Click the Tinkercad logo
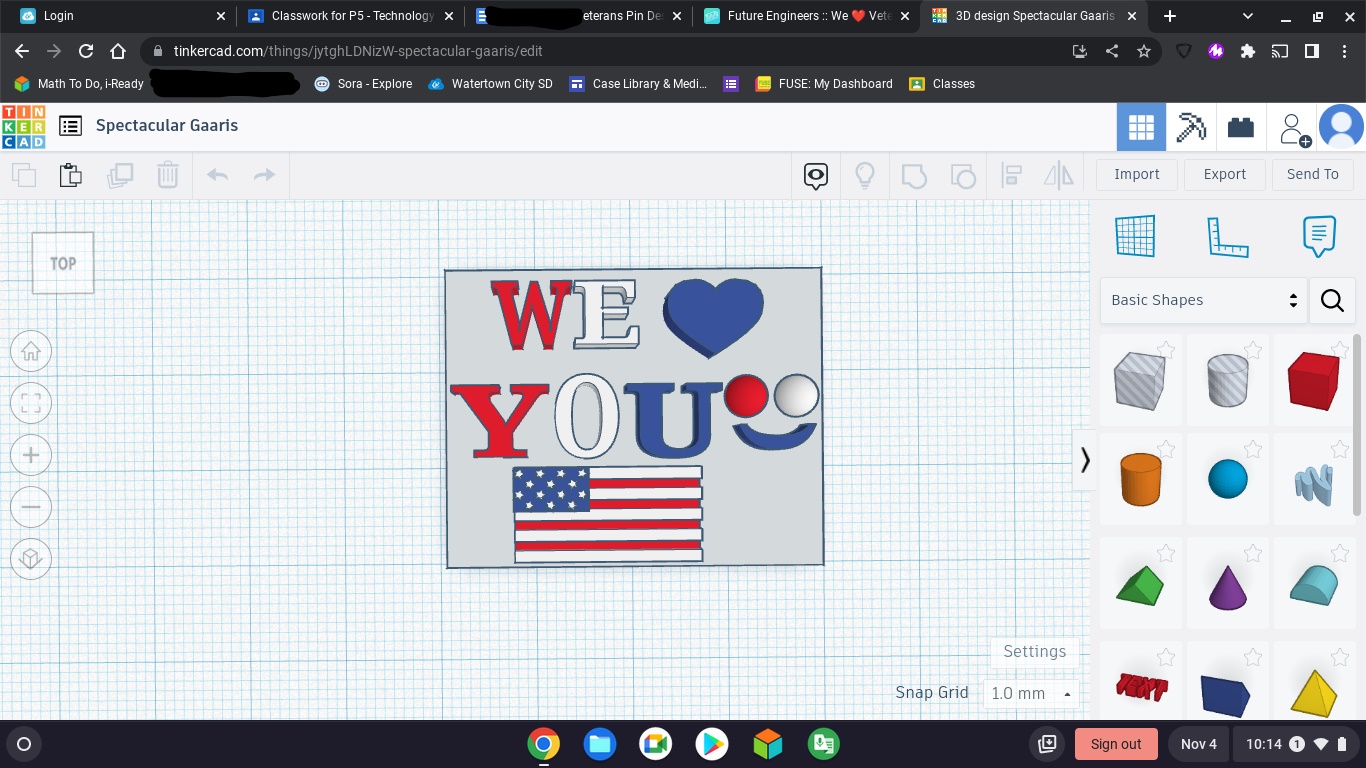The width and height of the screenshot is (1366, 768). click(23, 126)
